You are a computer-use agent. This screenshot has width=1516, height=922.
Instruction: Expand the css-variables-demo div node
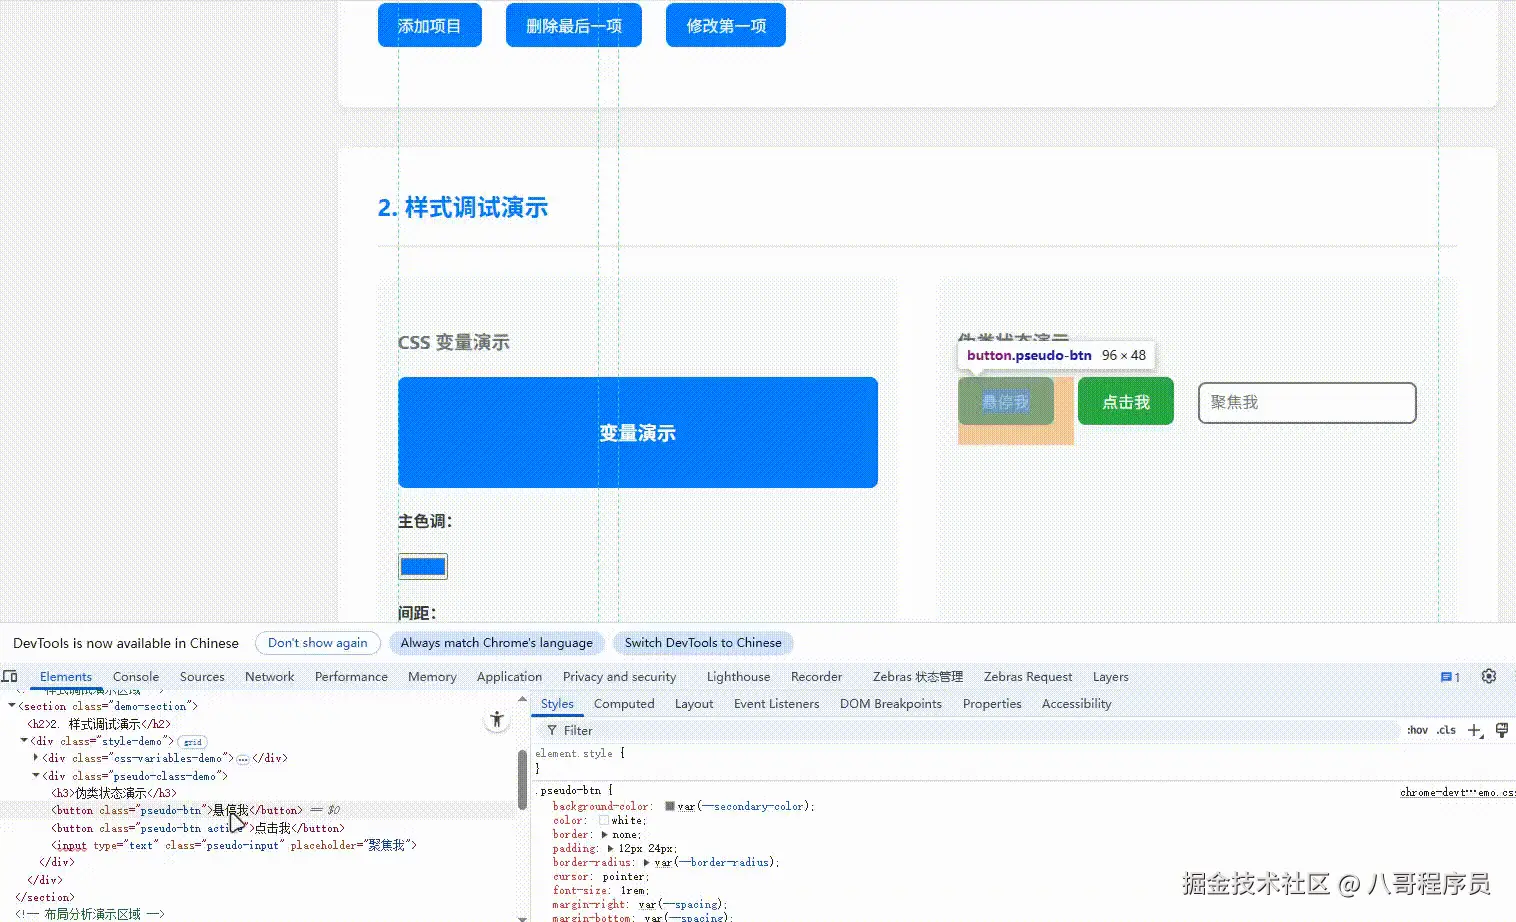coord(36,758)
